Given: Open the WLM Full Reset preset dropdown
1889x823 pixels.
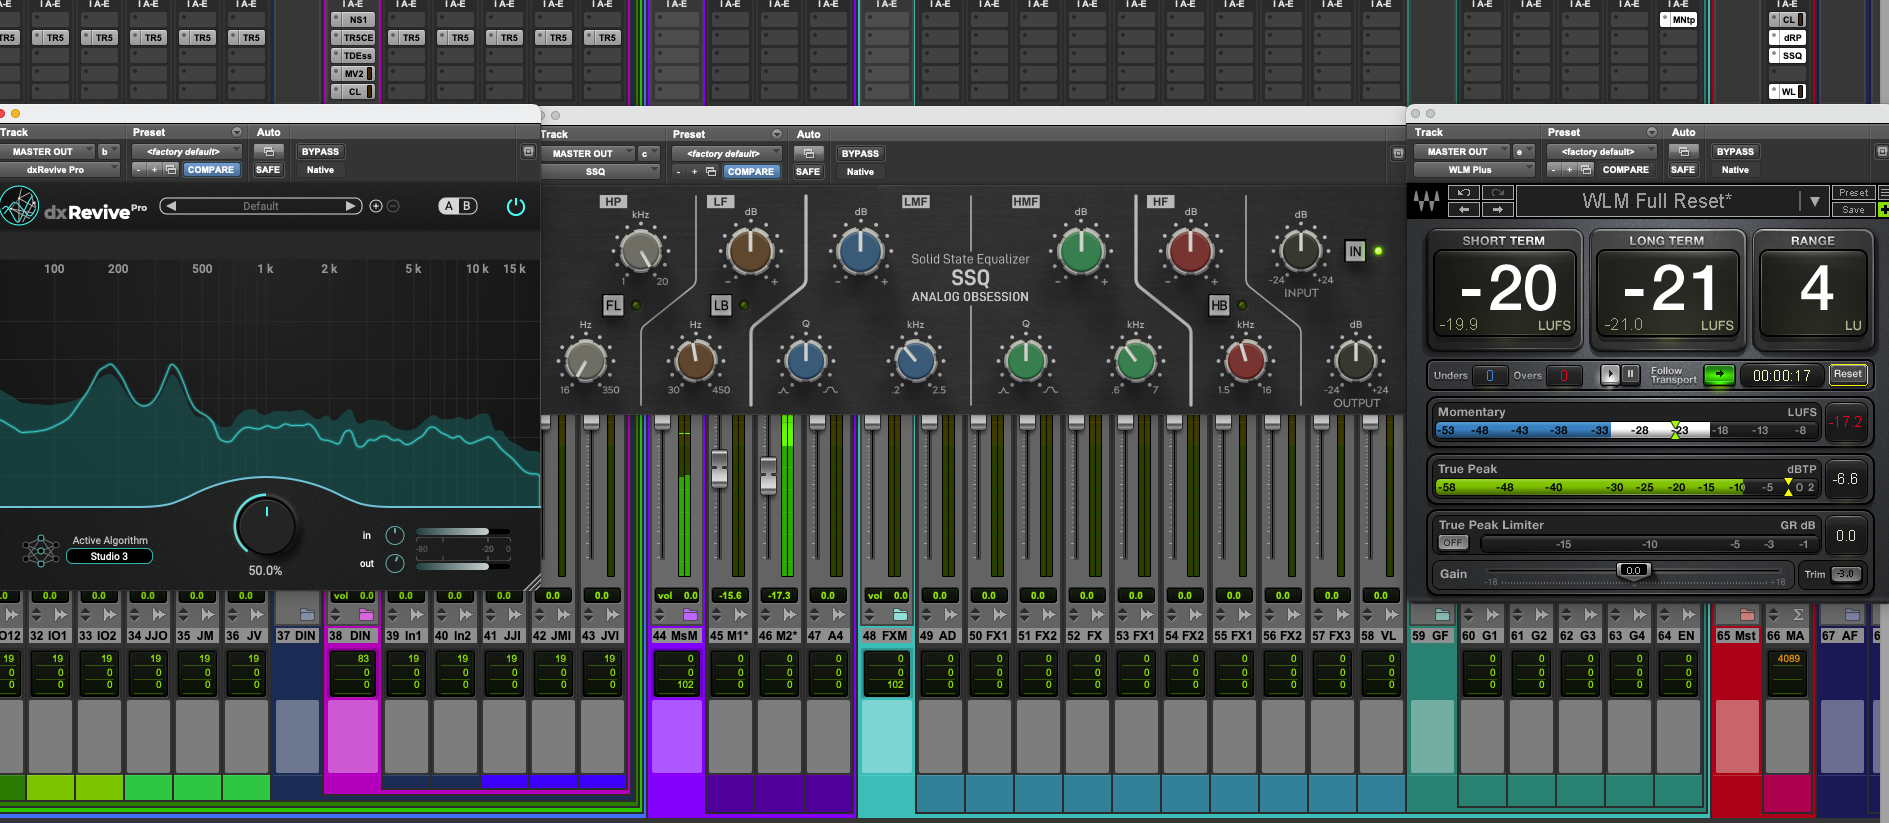Looking at the screenshot, I should point(1815,201).
